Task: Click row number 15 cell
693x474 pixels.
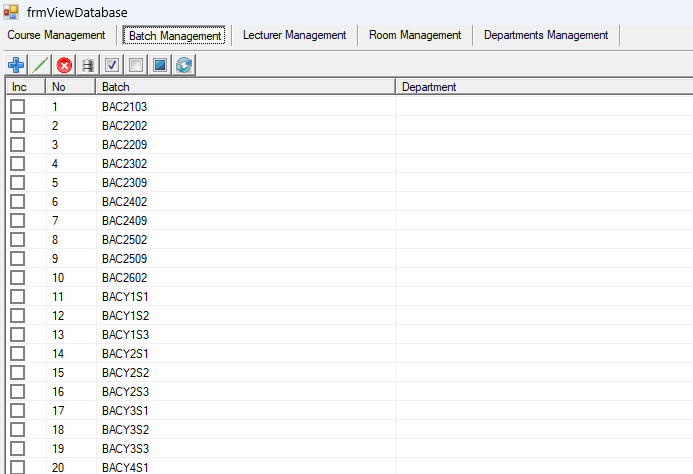Action: coord(71,373)
